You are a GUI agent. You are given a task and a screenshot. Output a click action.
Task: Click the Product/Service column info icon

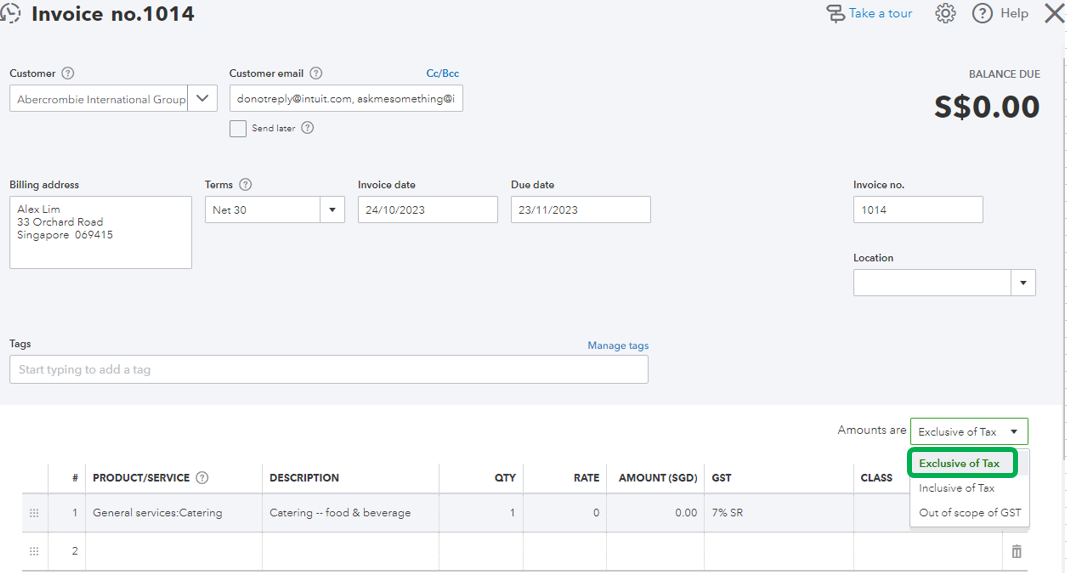(202, 478)
